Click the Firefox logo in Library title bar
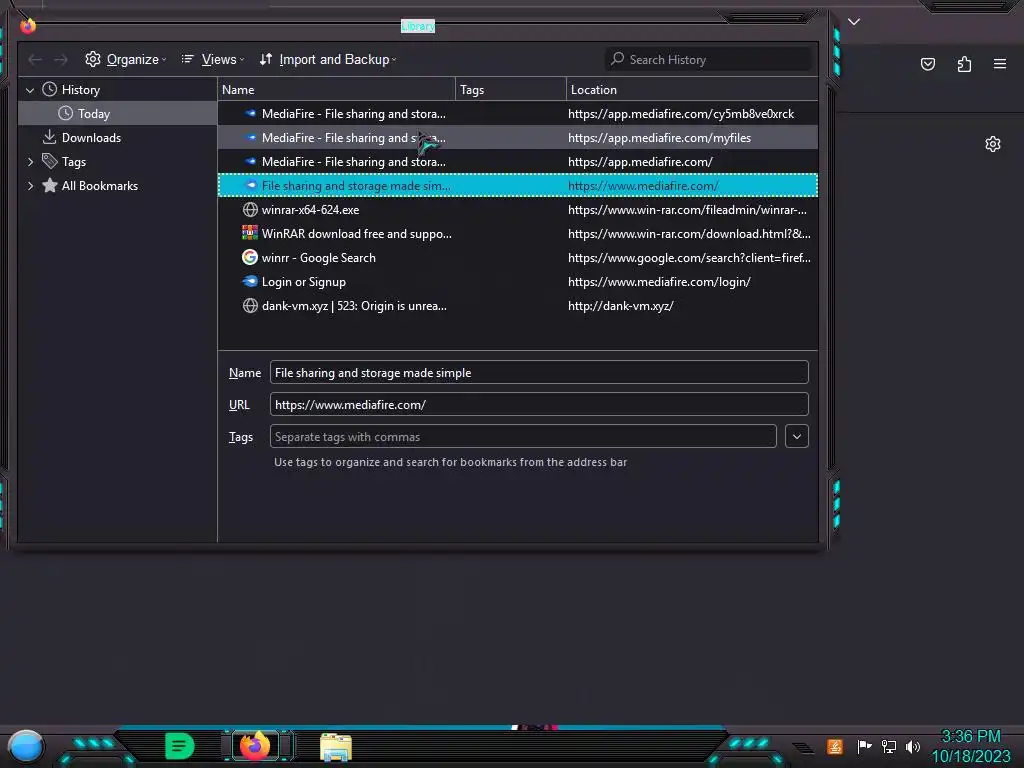This screenshot has width=1024, height=768. pyautogui.click(x=27, y=26)
